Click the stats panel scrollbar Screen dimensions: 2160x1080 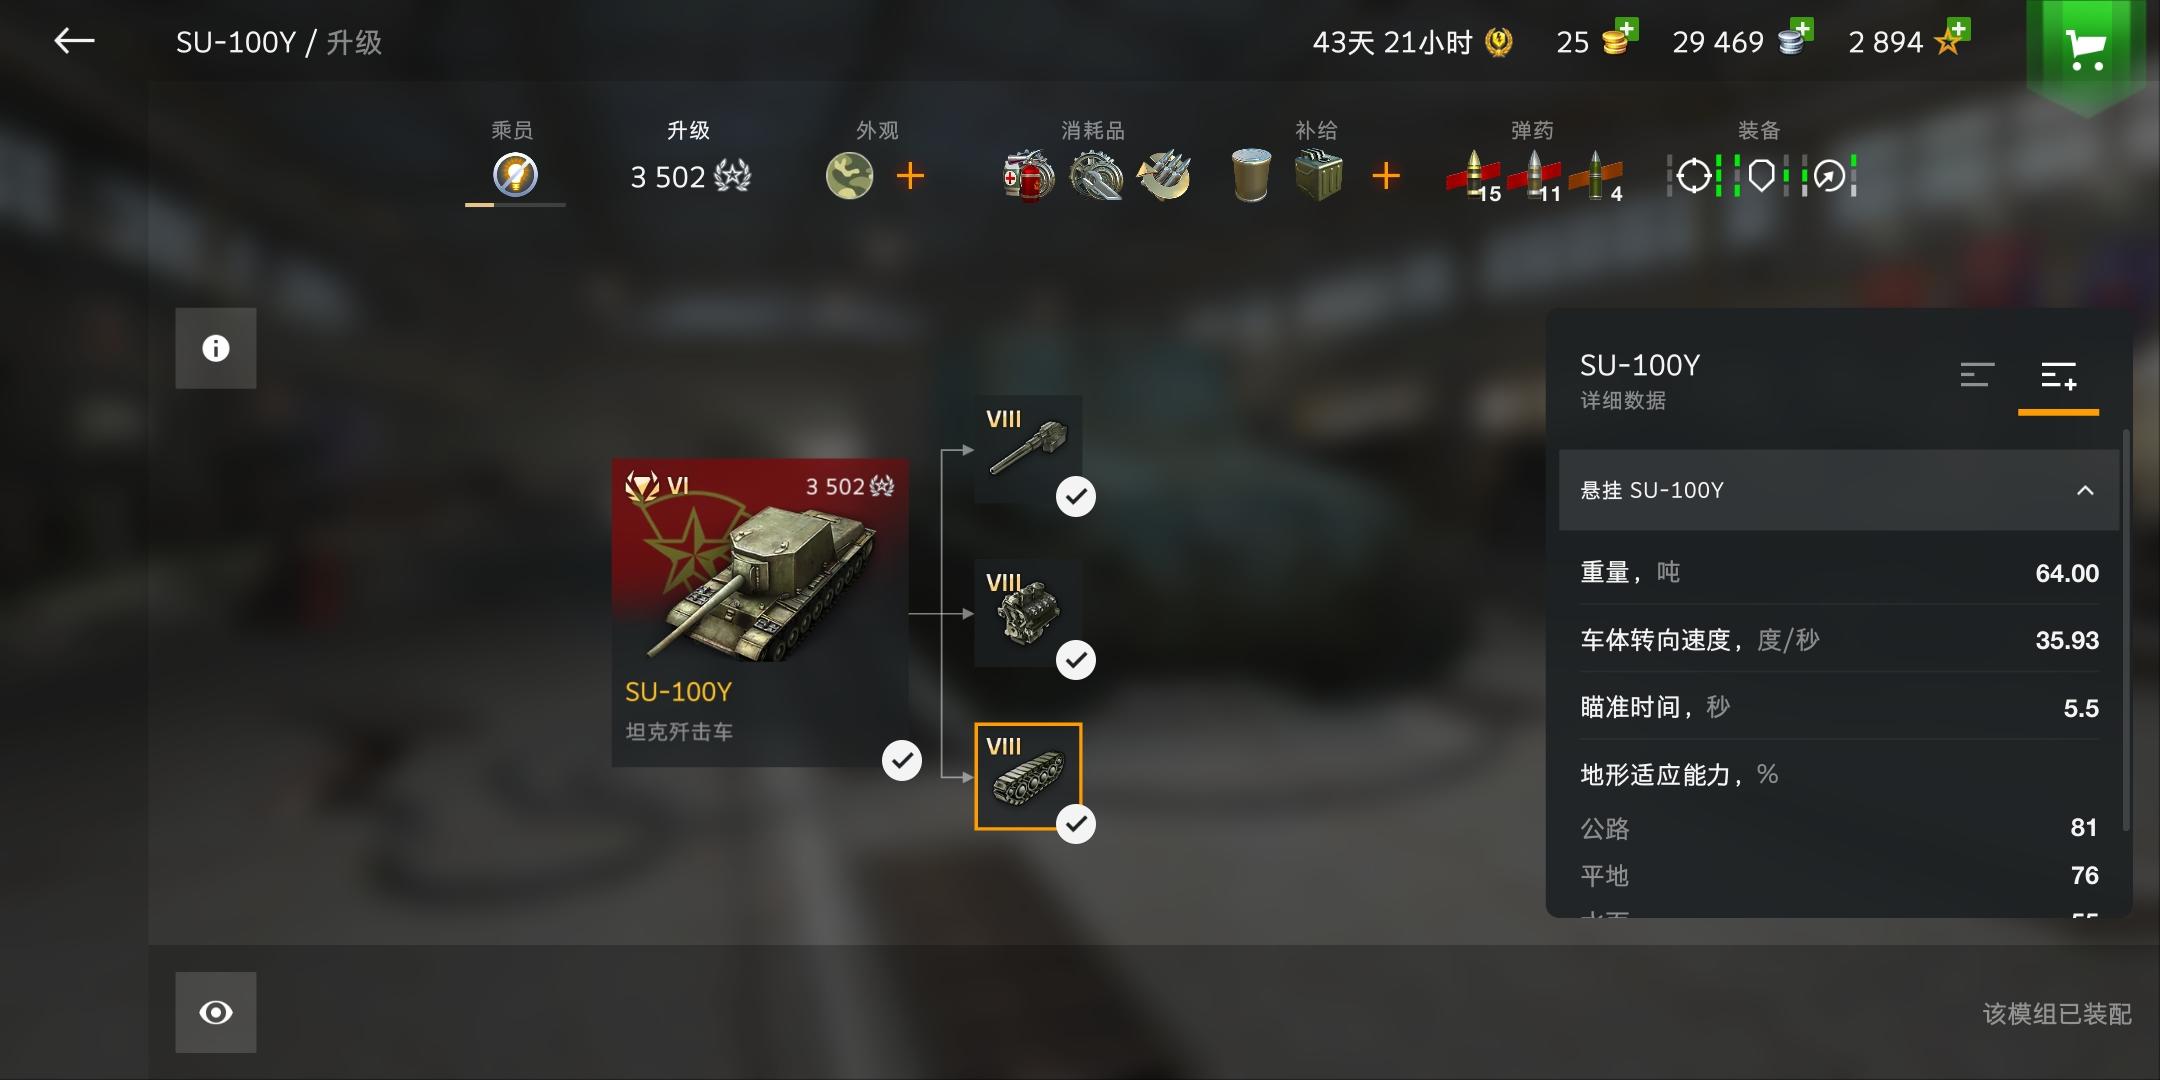pyautogui.click(x=2126, y=630)
